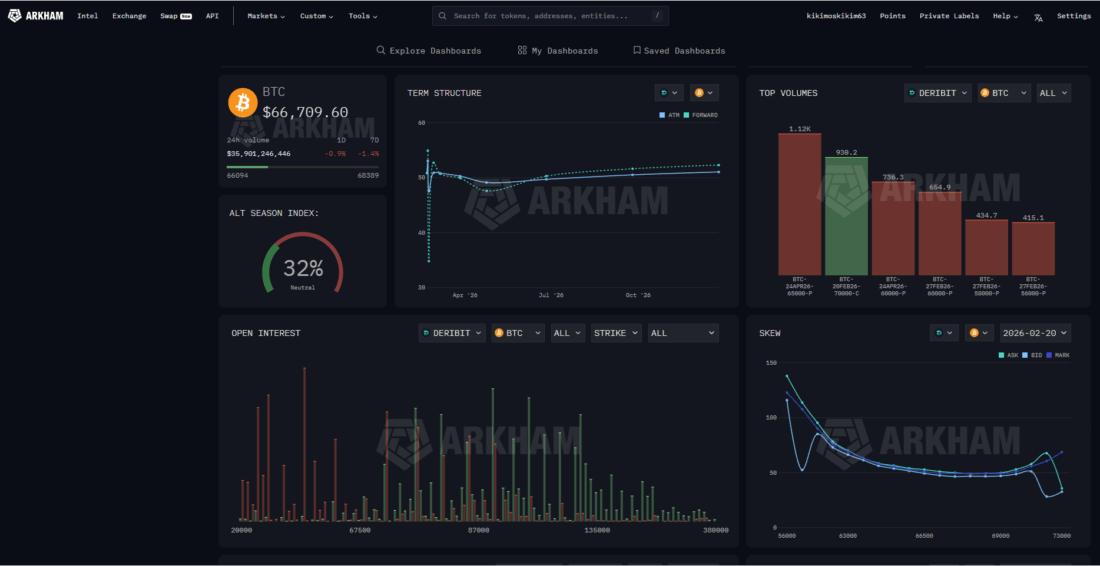1100x566 pixels.
Task: Click the BTC price range progress bar
Action: [x=302, y=167]
